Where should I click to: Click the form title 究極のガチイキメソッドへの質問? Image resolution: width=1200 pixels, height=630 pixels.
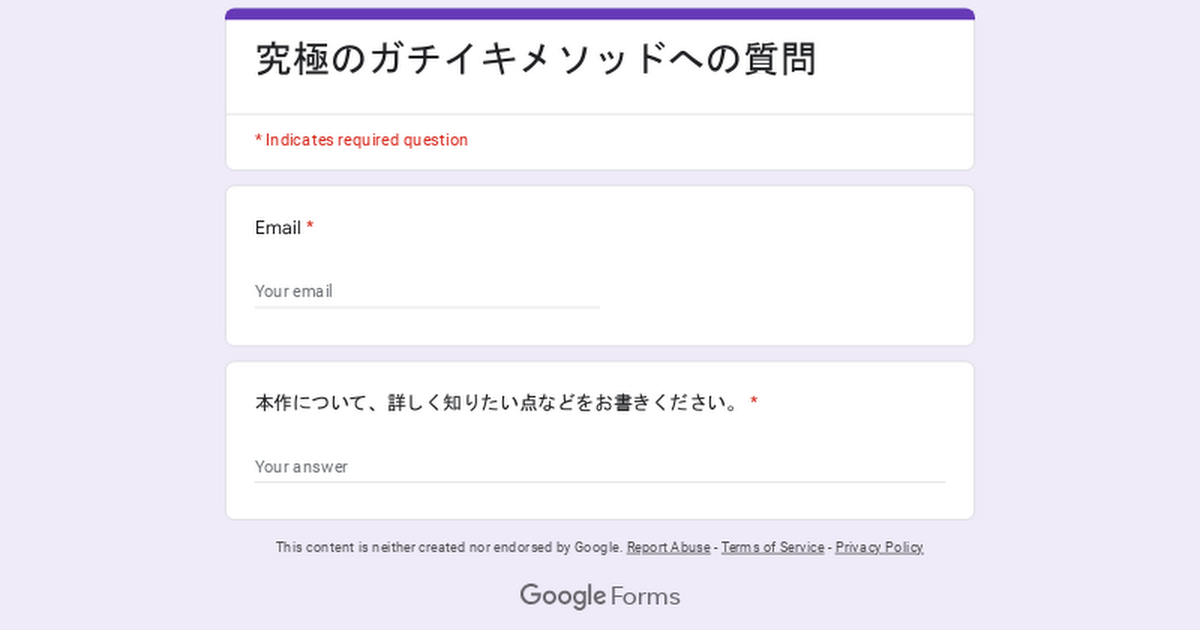536,59
